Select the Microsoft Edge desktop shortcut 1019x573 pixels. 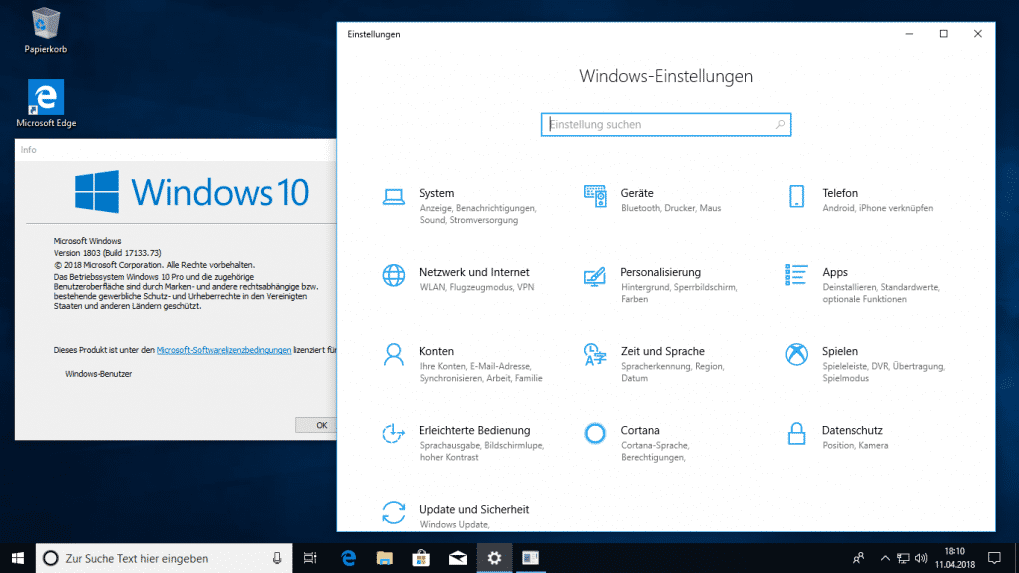coord(46,103)
